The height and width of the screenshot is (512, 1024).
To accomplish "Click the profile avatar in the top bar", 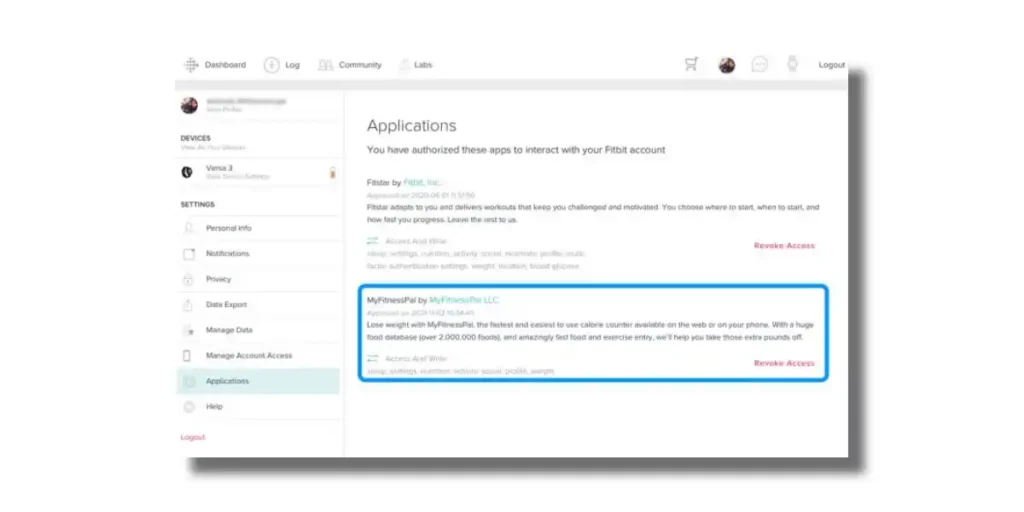I will point(727,65).
